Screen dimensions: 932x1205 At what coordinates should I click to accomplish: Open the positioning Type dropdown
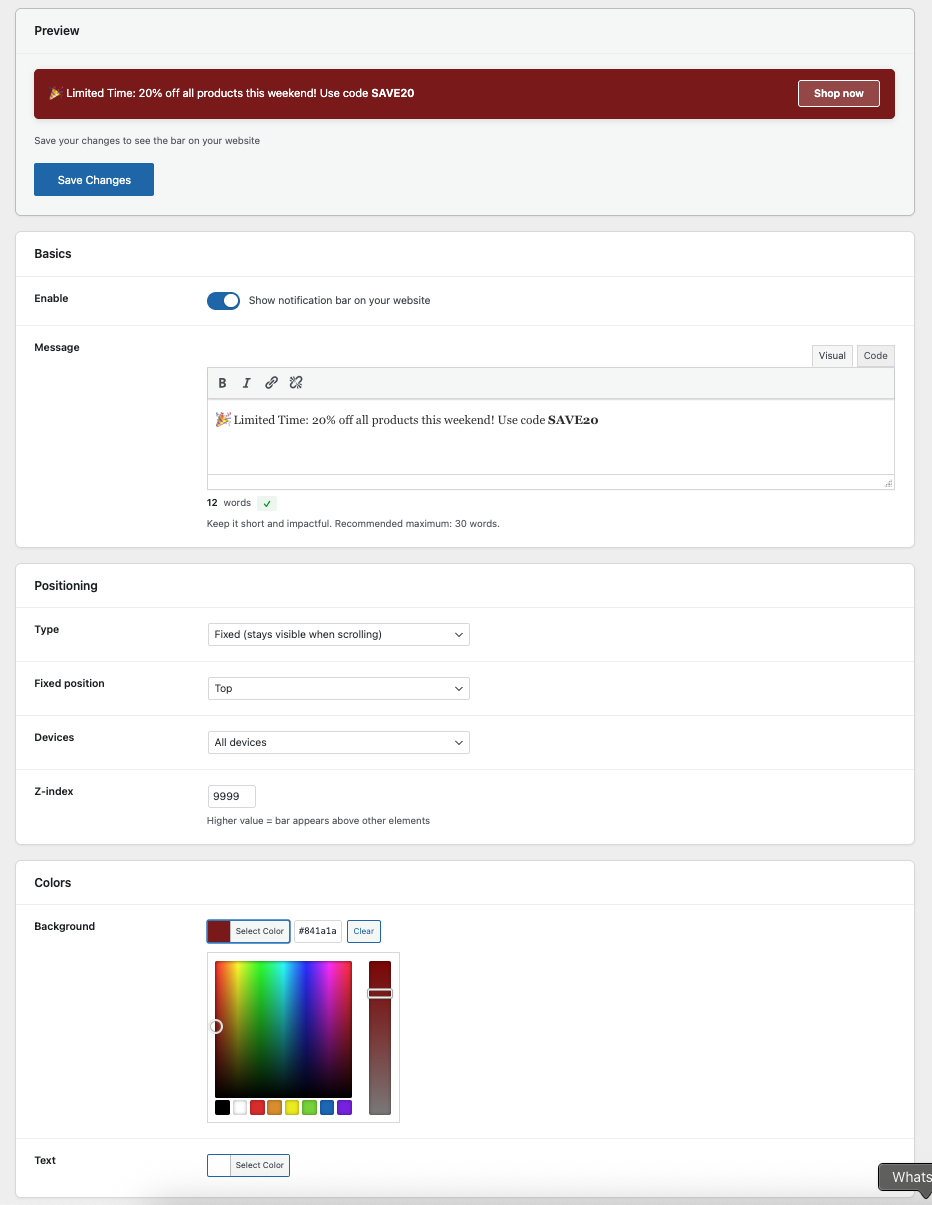[338, 634]
